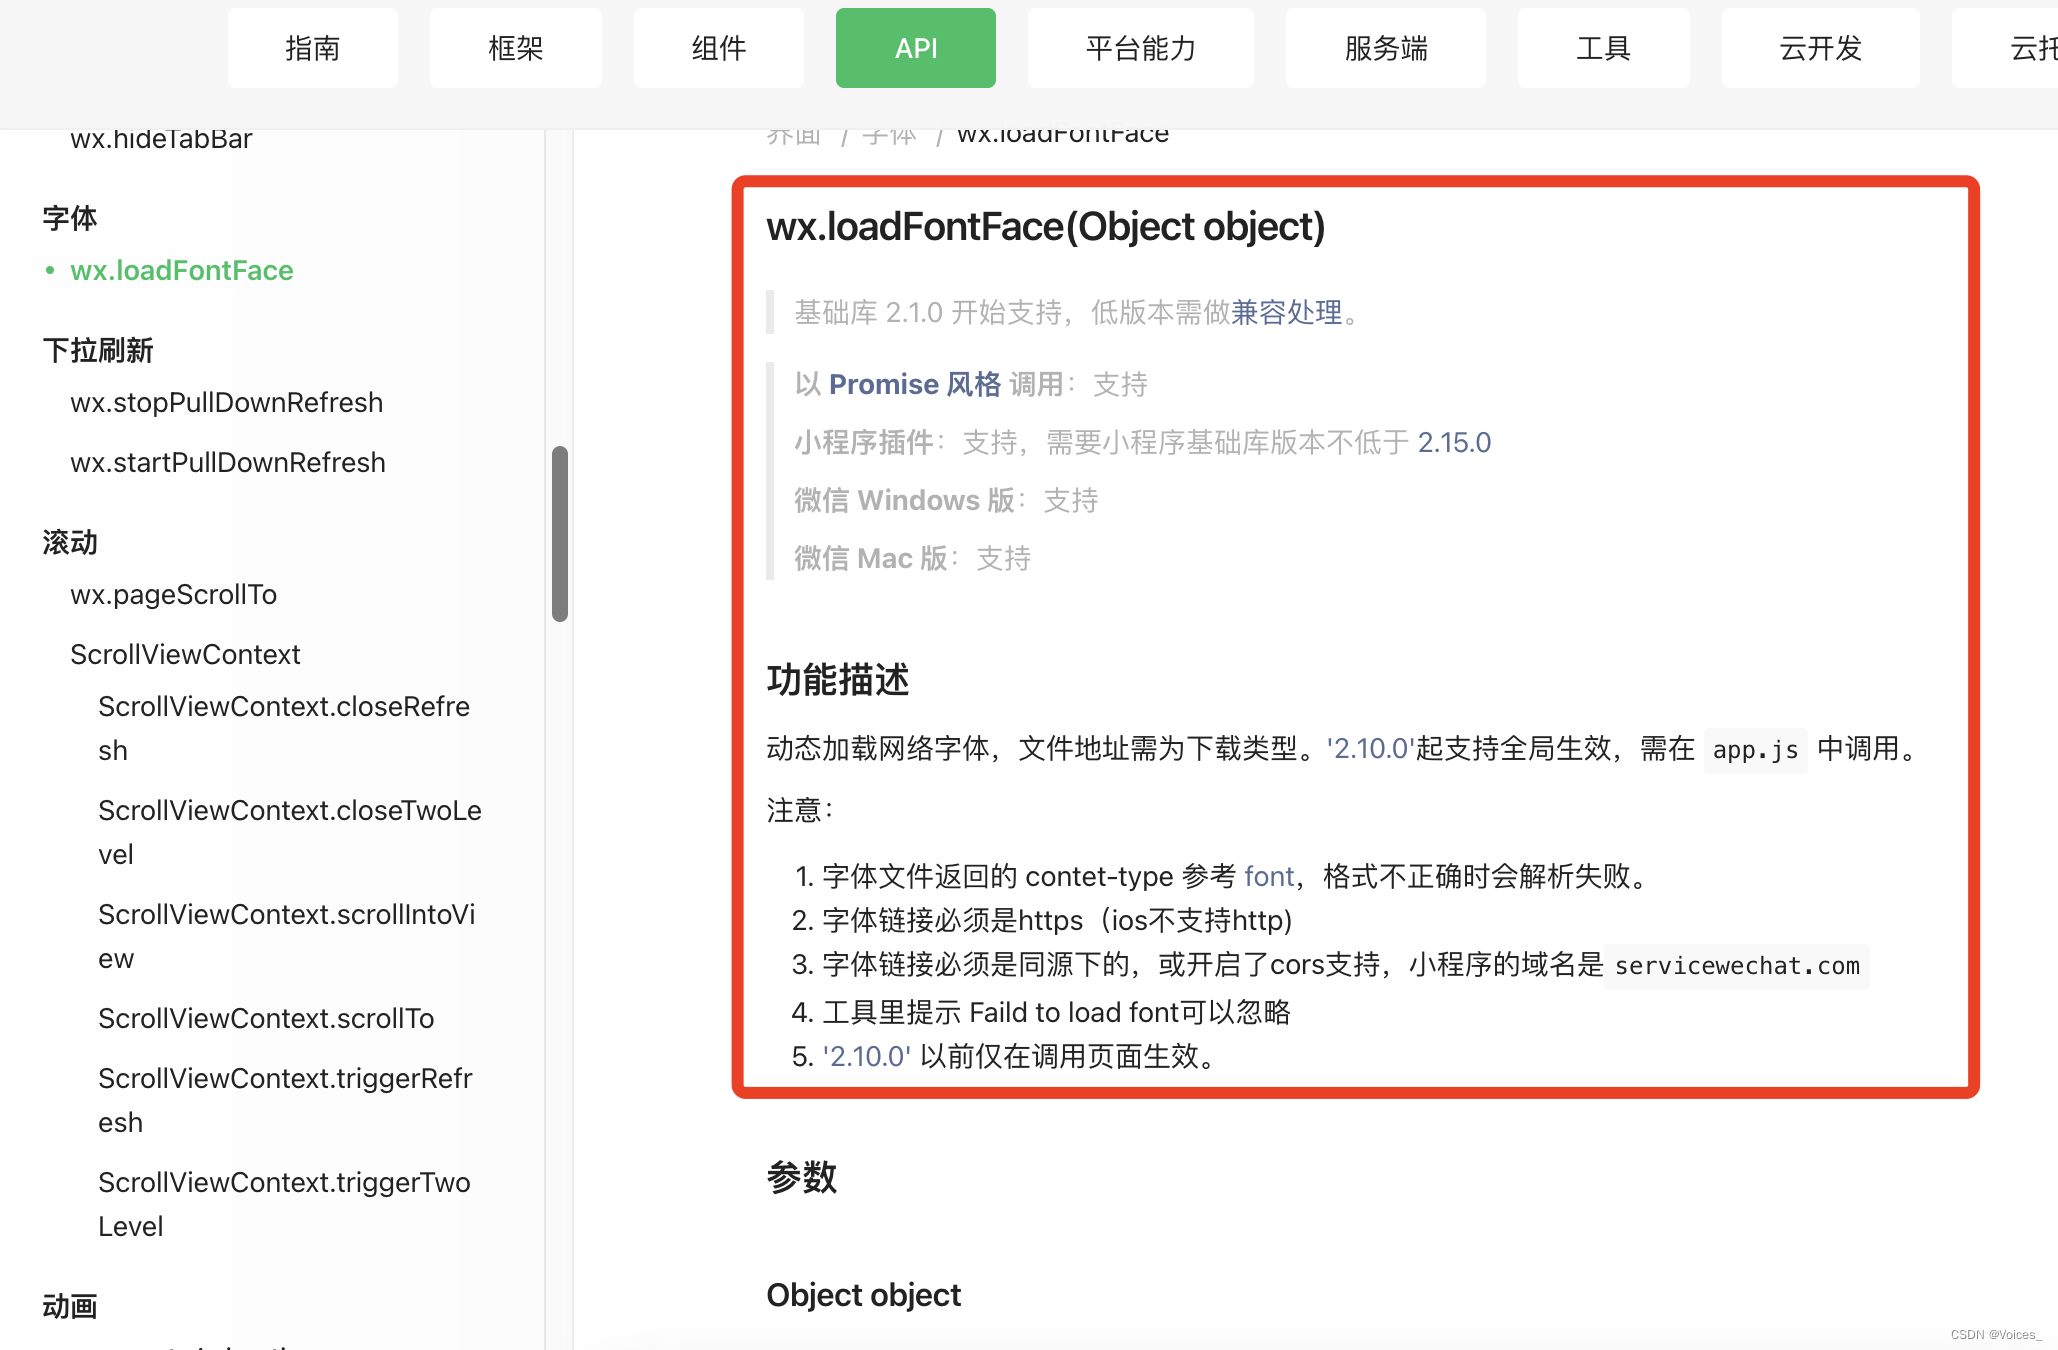The image size is (2058, 1350).
Task: Click the 兼容处理 link
Action: (x=1287, y=312)
